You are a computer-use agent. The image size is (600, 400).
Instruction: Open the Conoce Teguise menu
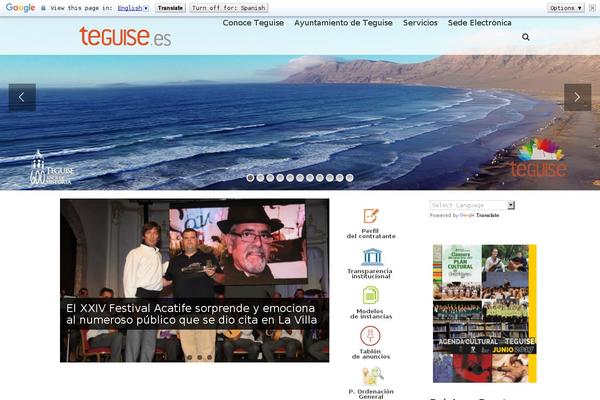[253, 23]
